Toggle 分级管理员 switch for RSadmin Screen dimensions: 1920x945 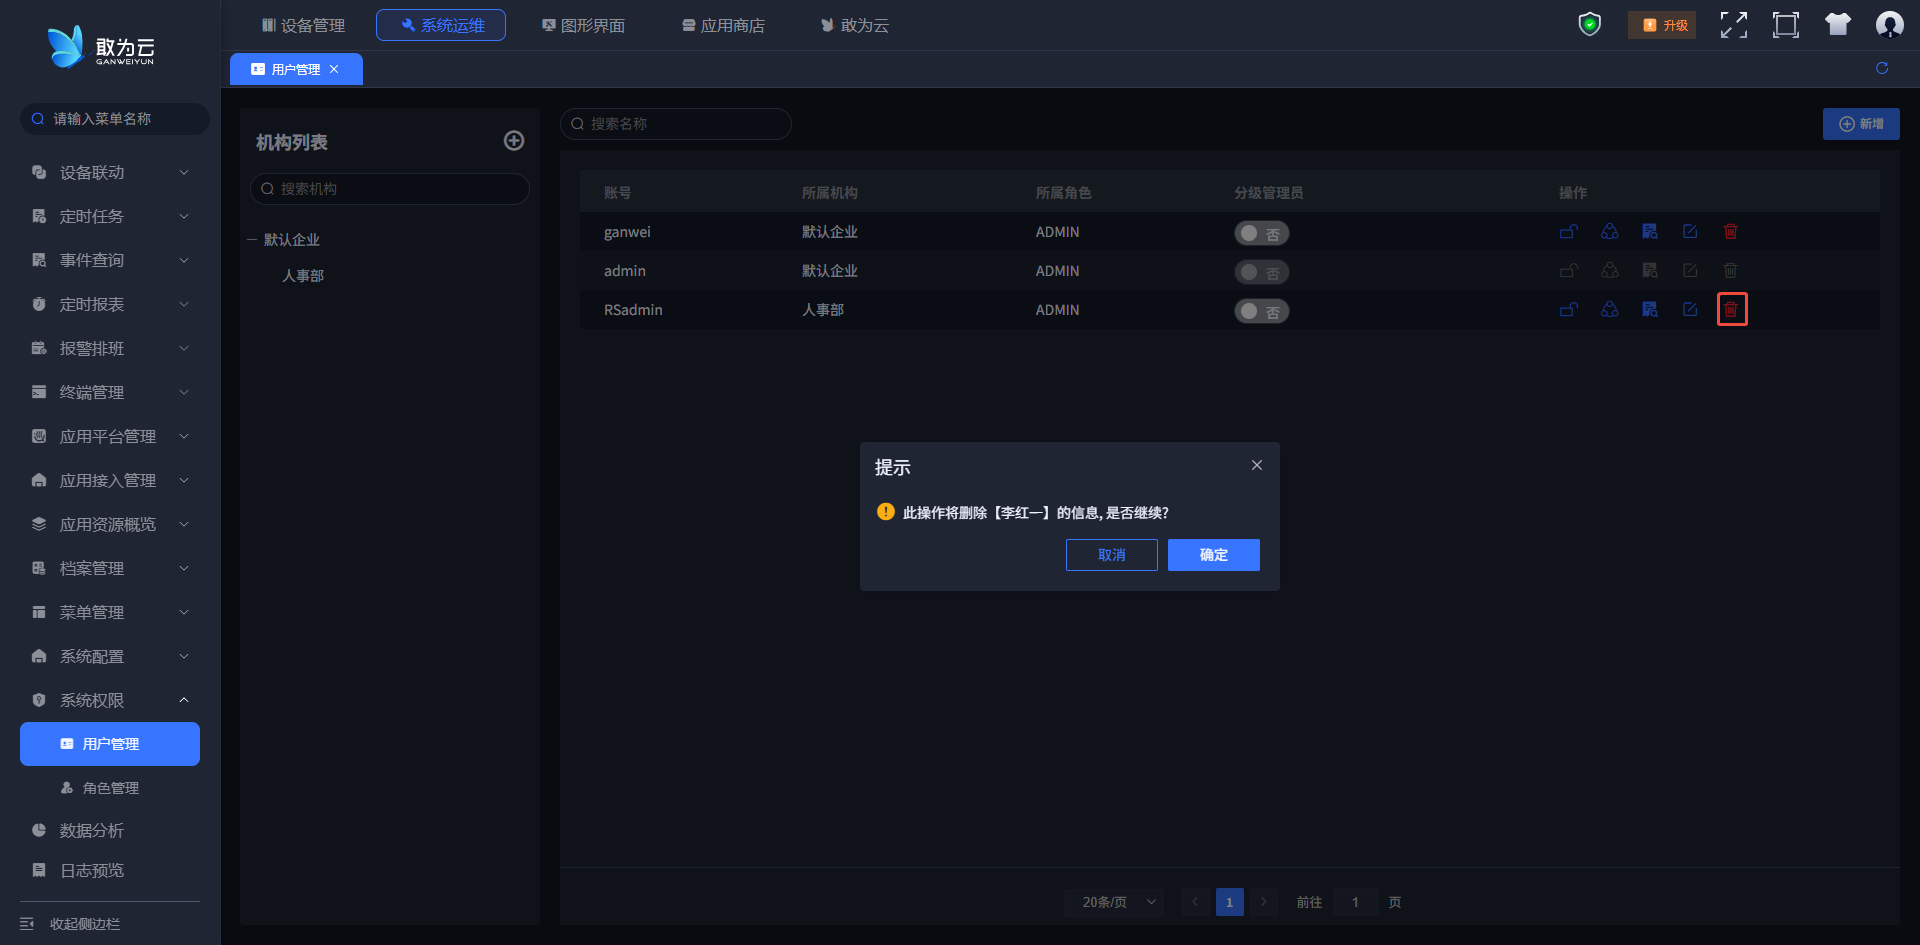coord(1261,311)
